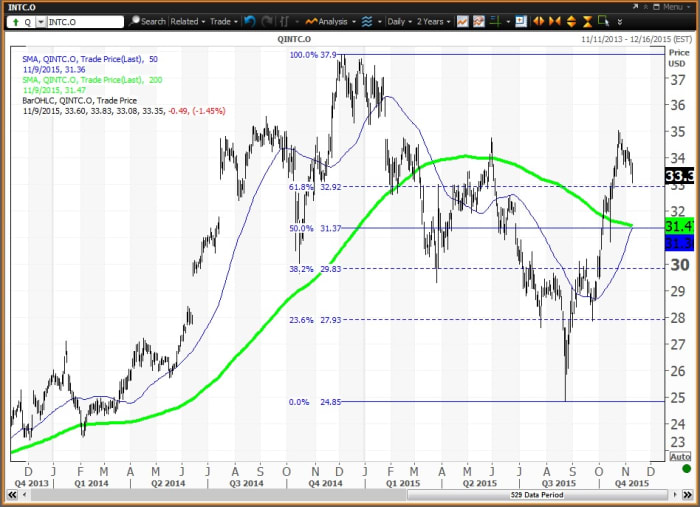The height and width of the screenshot is (507, 700).
Task: Click the line chart style icon
Action: tap(462, 21)
